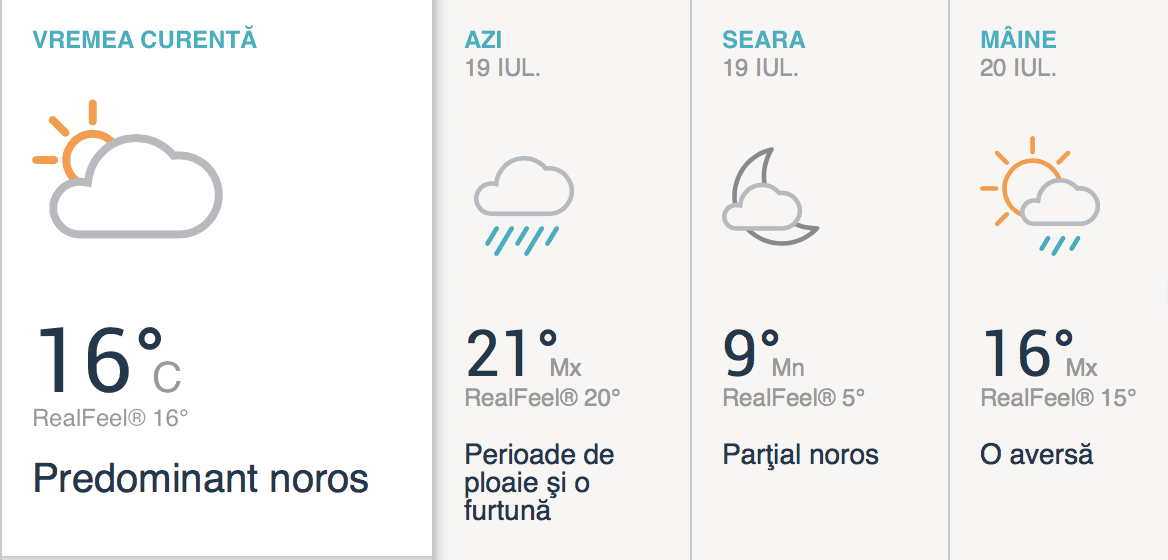This screenshot has width=1168, height=560.
Task: Click the 20 IUL. date label
Action: tap(1018, 68)
